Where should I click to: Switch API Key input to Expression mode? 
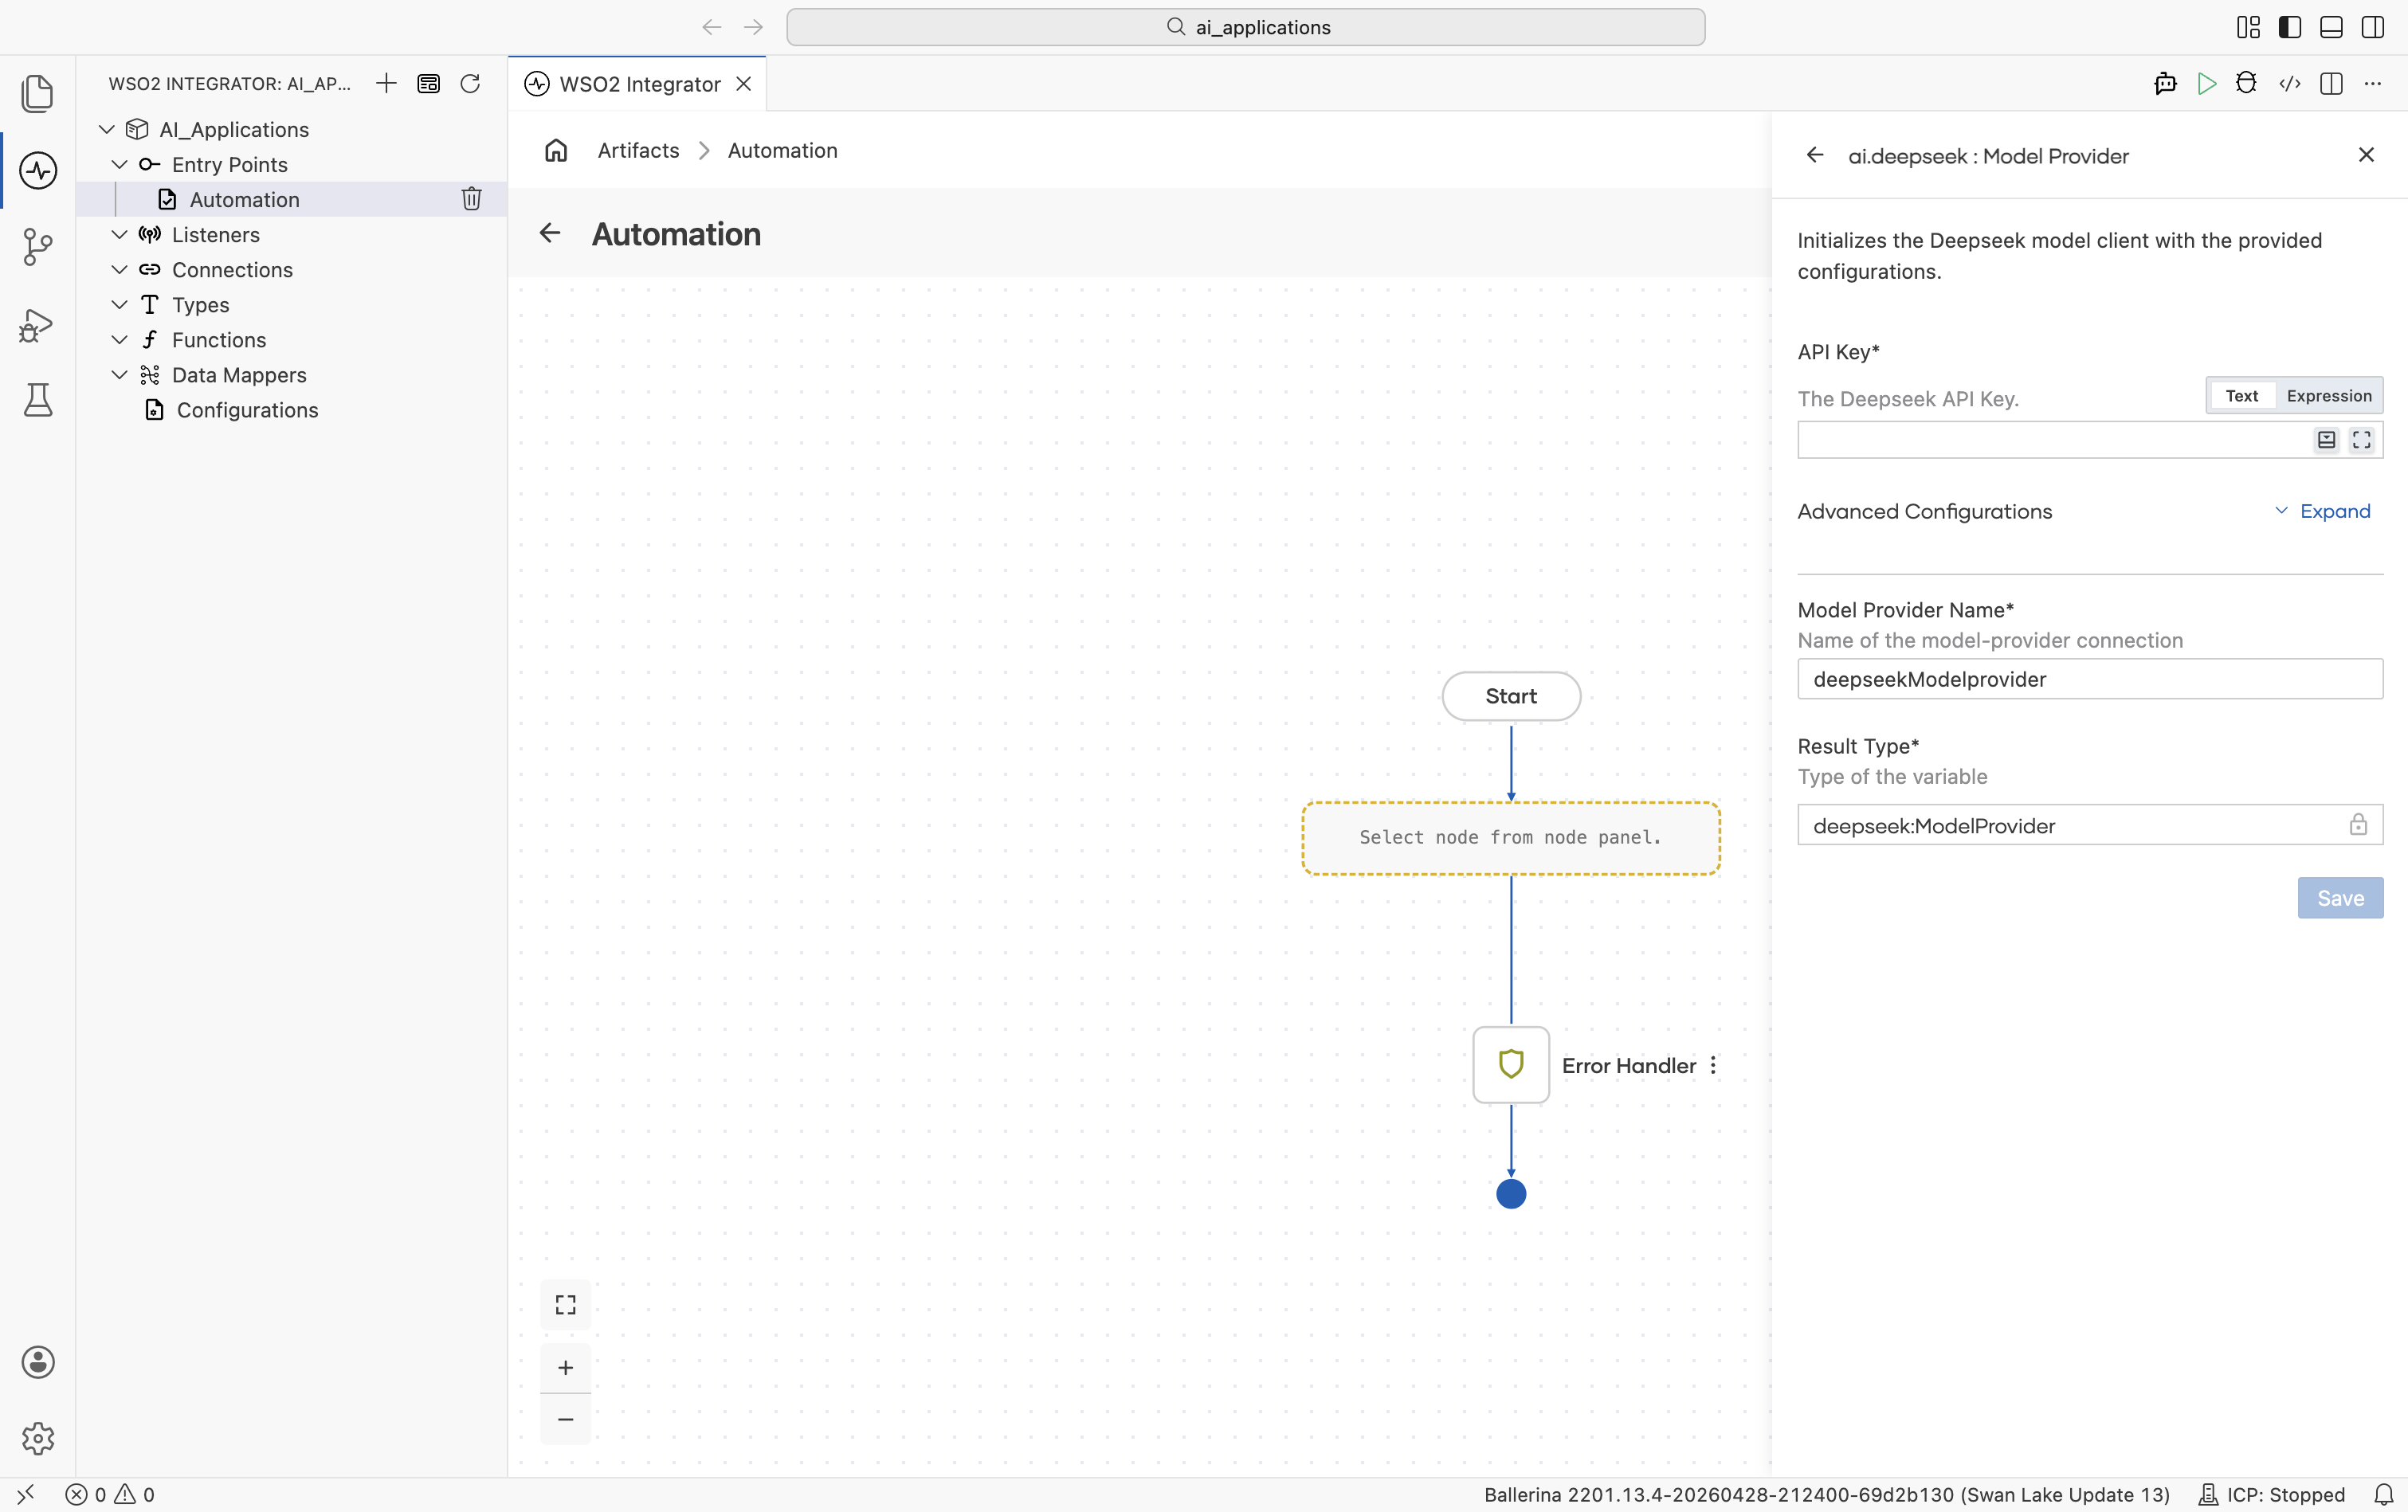(2329, 396)
